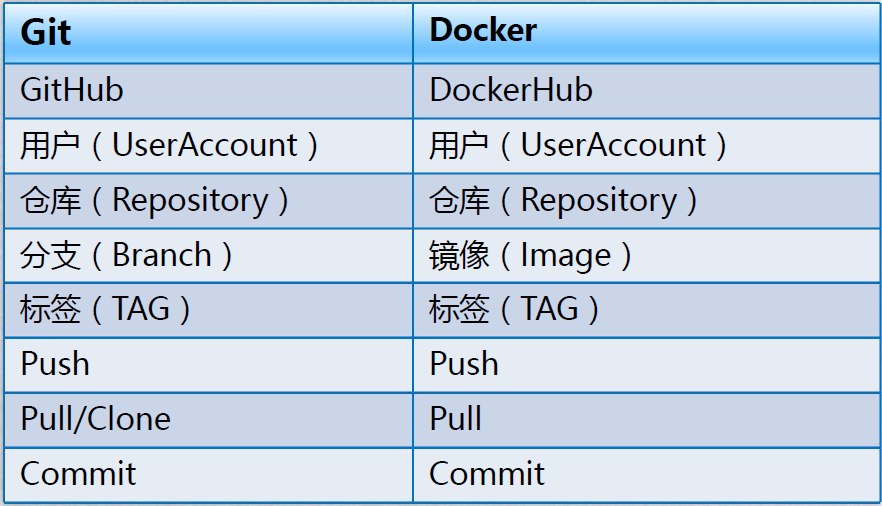
Task: Click the Image cell
Action: [530, 256]
